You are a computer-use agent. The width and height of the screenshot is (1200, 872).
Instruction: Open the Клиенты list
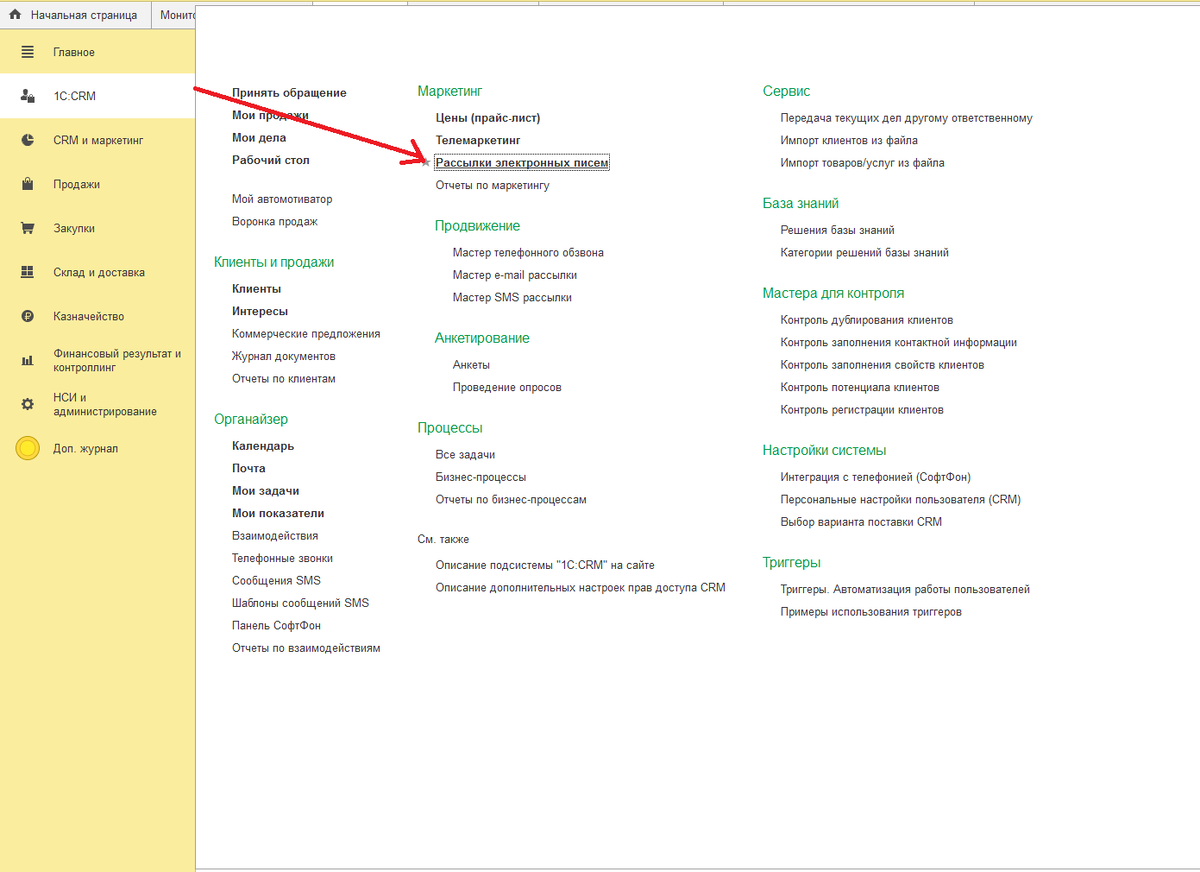(257, 289)
